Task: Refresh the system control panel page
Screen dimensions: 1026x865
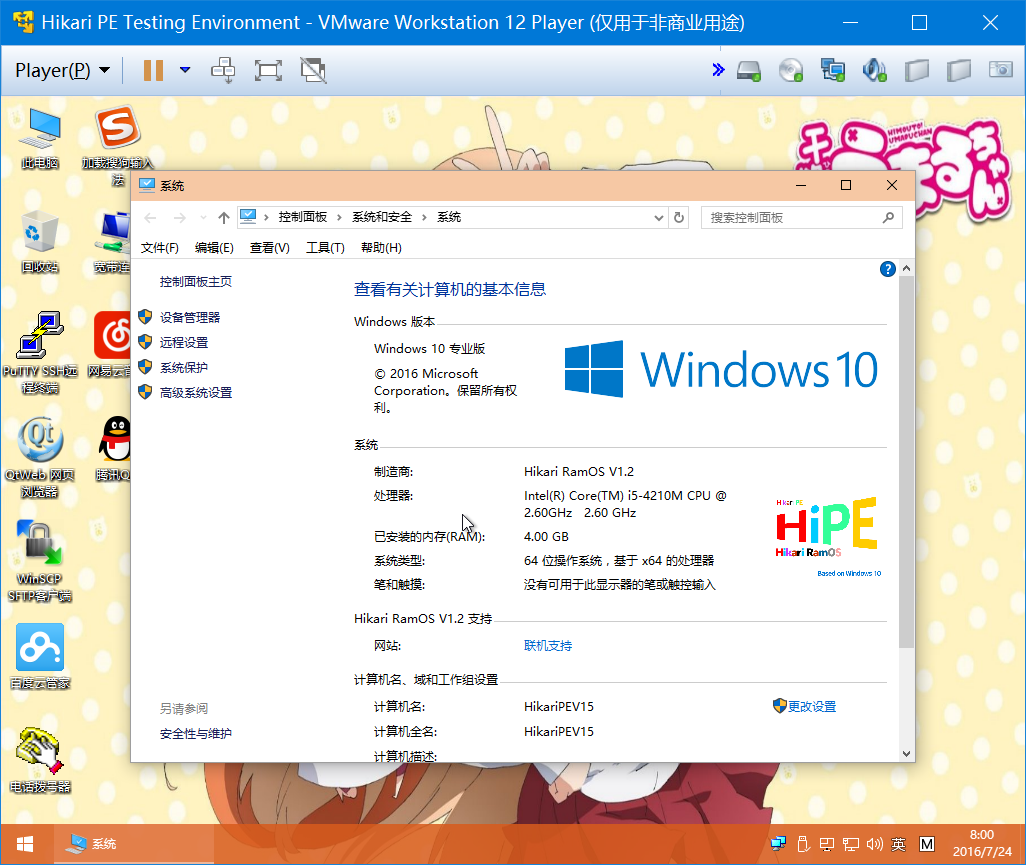Action: click(679, 217)
